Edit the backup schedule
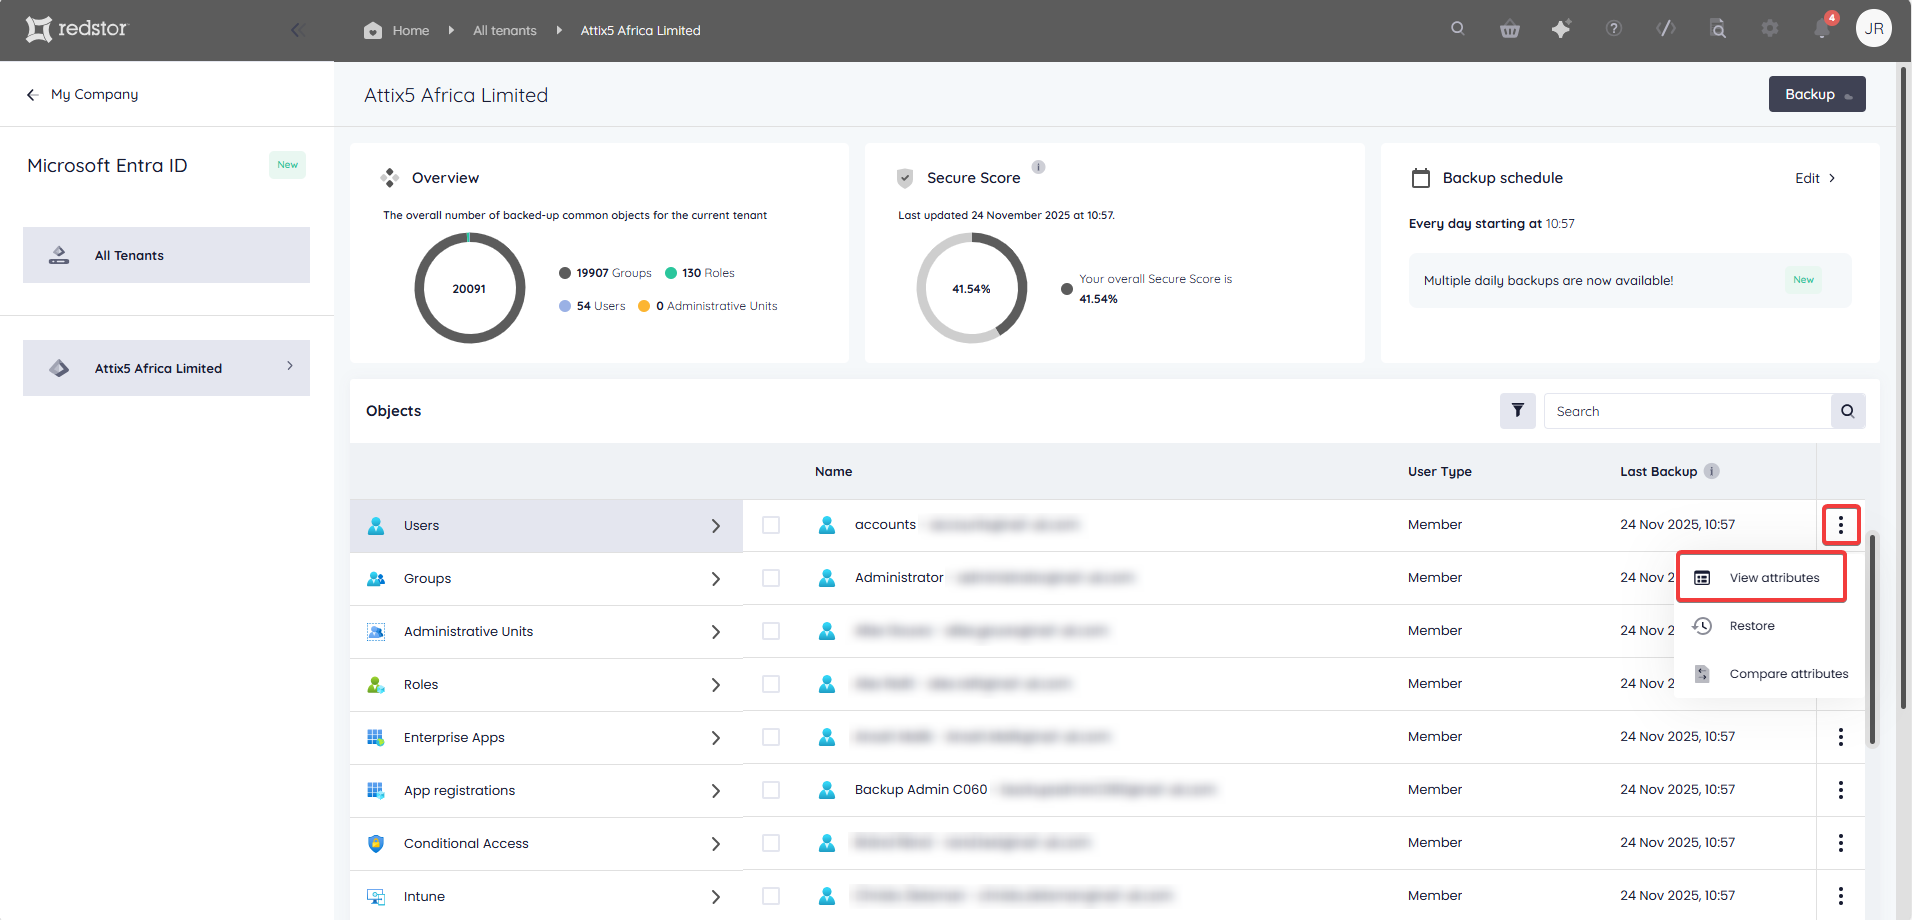The image size is (1912, 920). (1815, 178)
